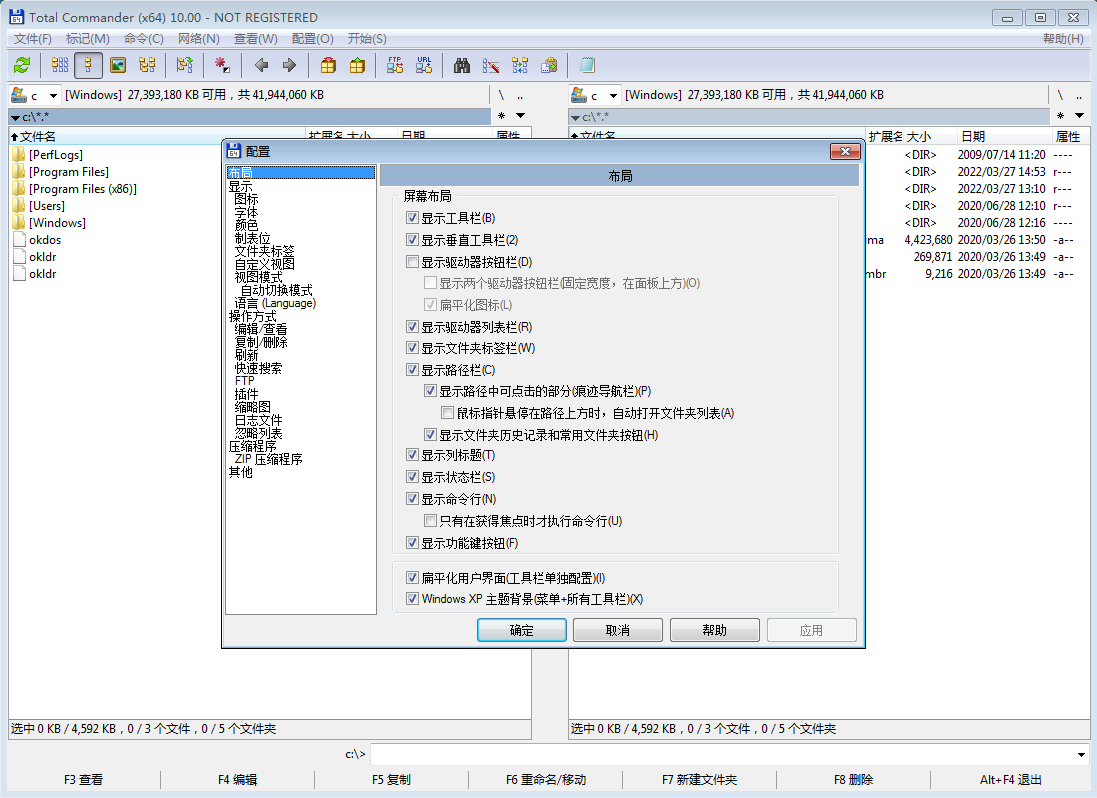Click the notepad icon in toolbar

587,65
